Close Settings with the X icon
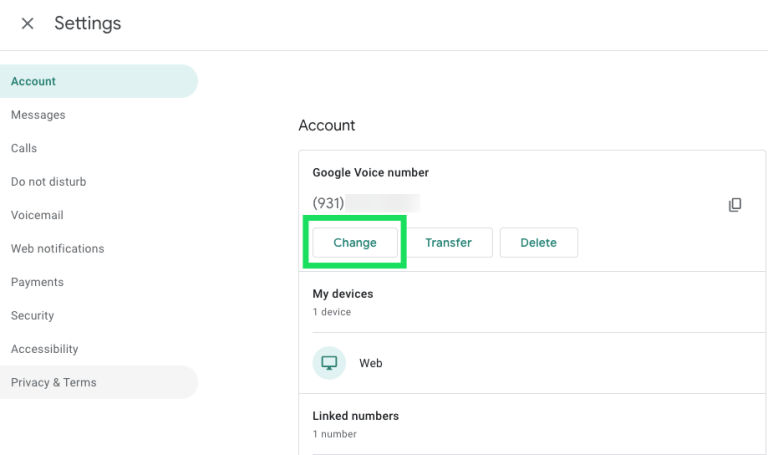Screen dimensions: 768x455 [27, 23]
